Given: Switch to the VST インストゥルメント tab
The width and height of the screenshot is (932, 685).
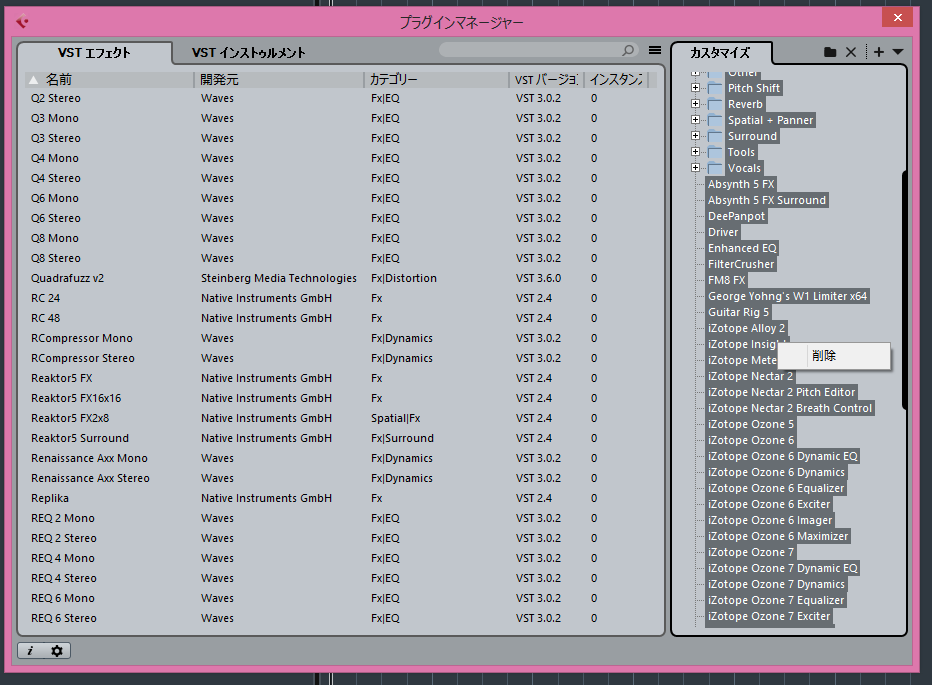Looking at the screenshot, I should (248, 53).
